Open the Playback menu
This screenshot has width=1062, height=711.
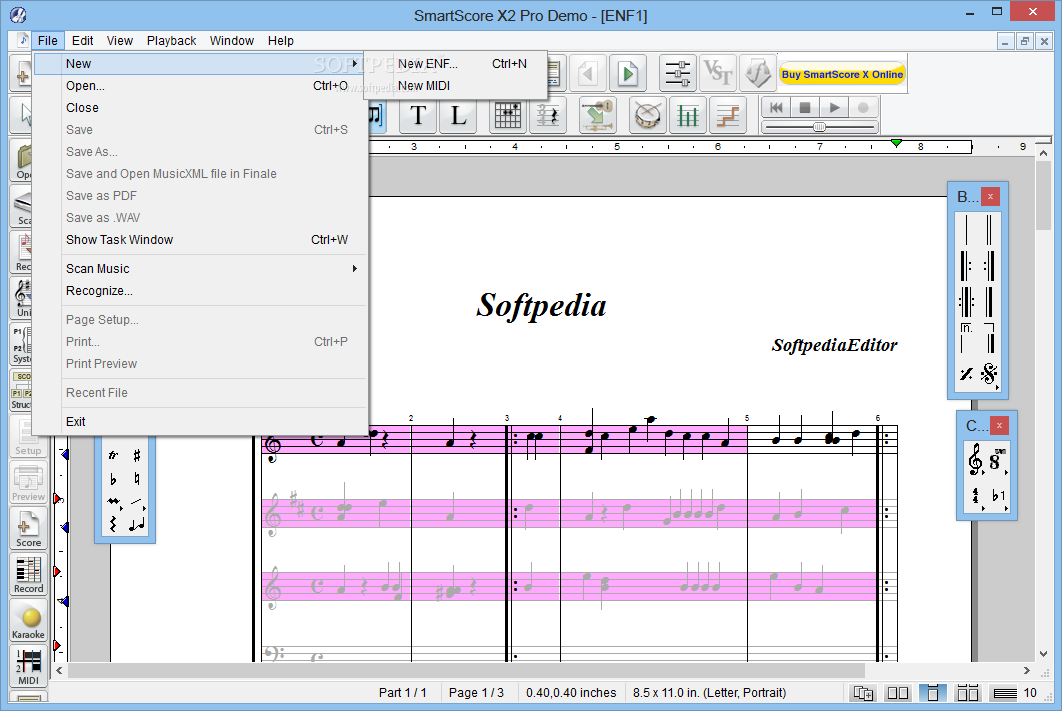pos(171,41)
